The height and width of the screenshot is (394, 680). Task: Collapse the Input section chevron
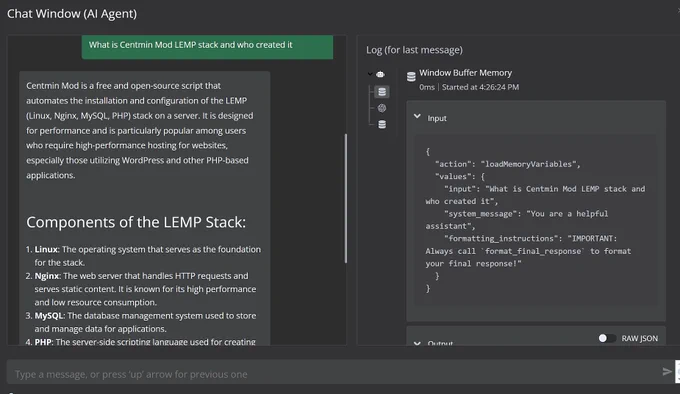tap(417, 116)
